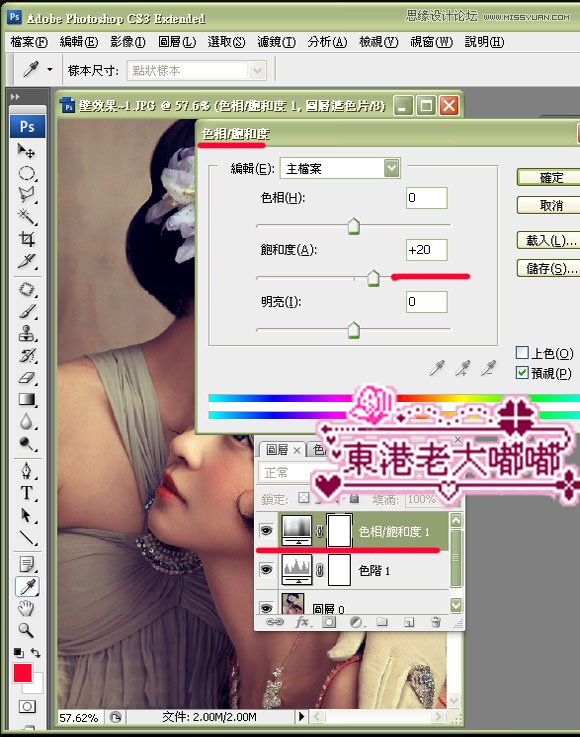This screenshot has width=580, height=737.
Task: Select the Eraser tool
Action: (26, 378)
